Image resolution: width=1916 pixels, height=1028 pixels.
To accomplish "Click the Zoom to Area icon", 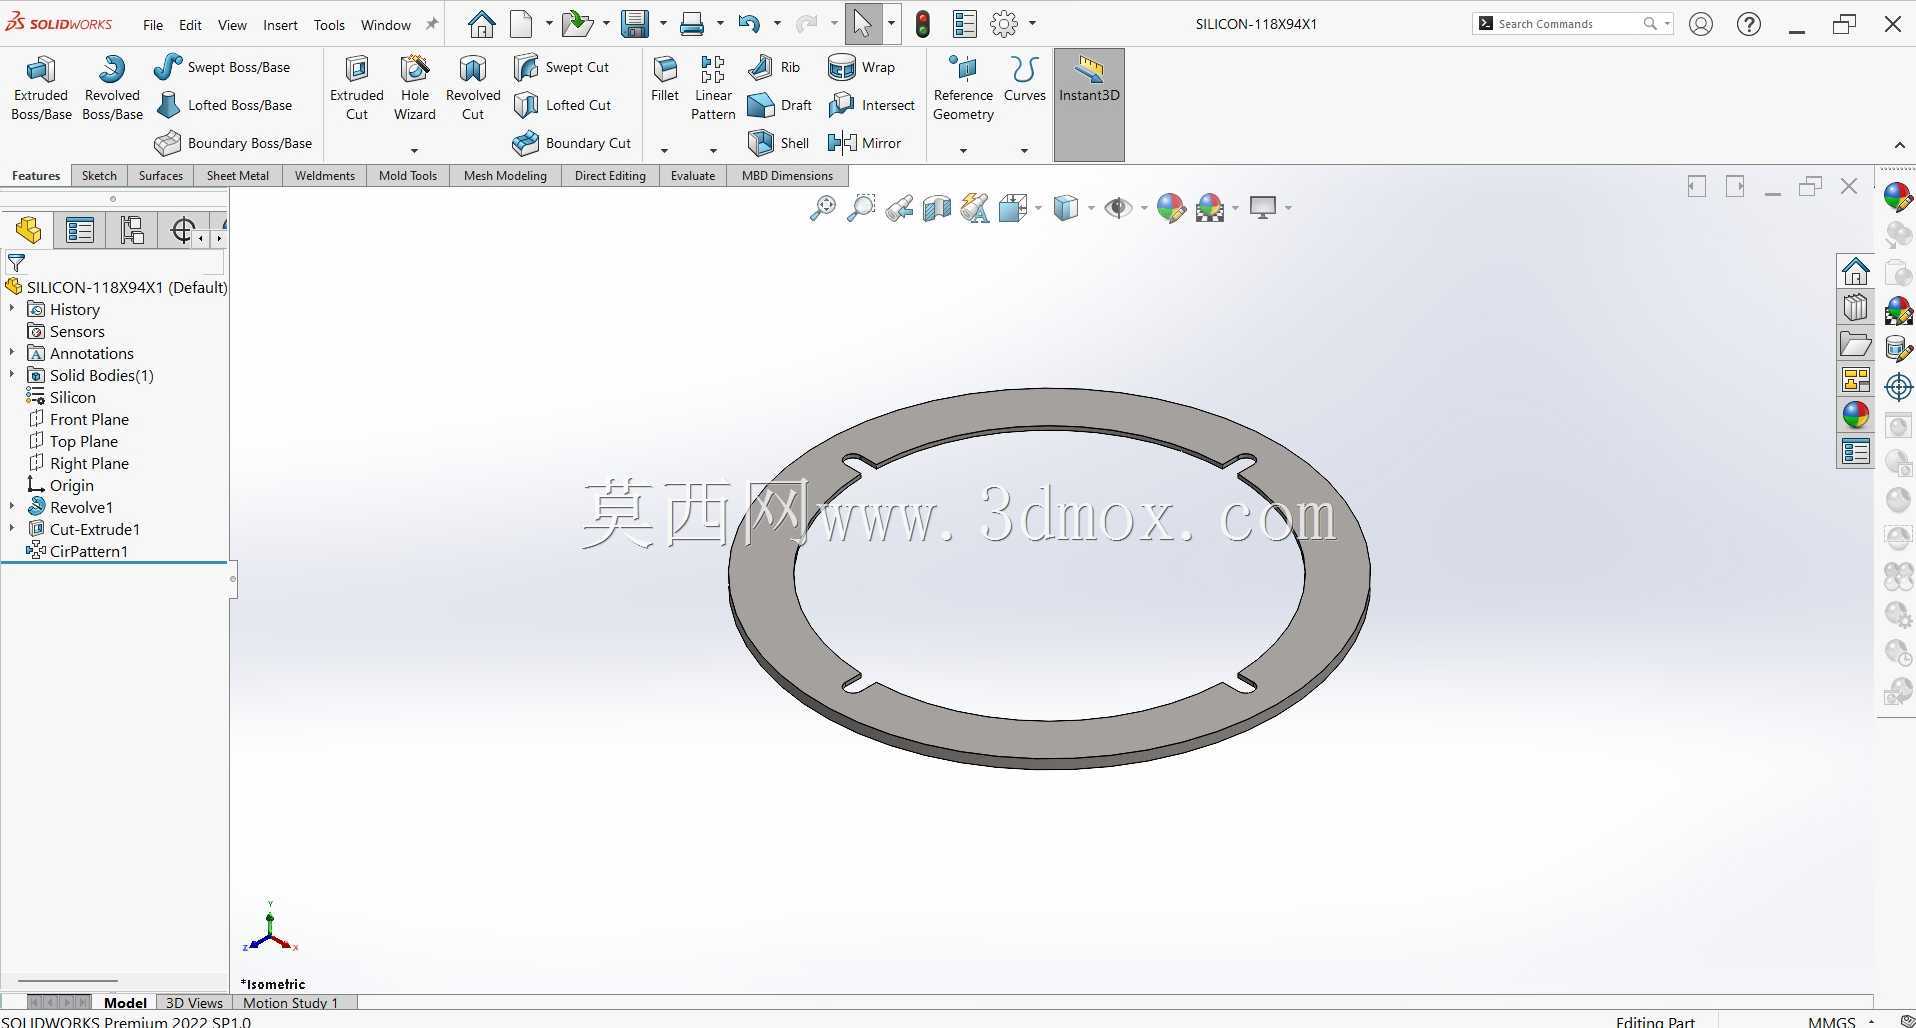I will pyautogui.click(x=860, y=208).
